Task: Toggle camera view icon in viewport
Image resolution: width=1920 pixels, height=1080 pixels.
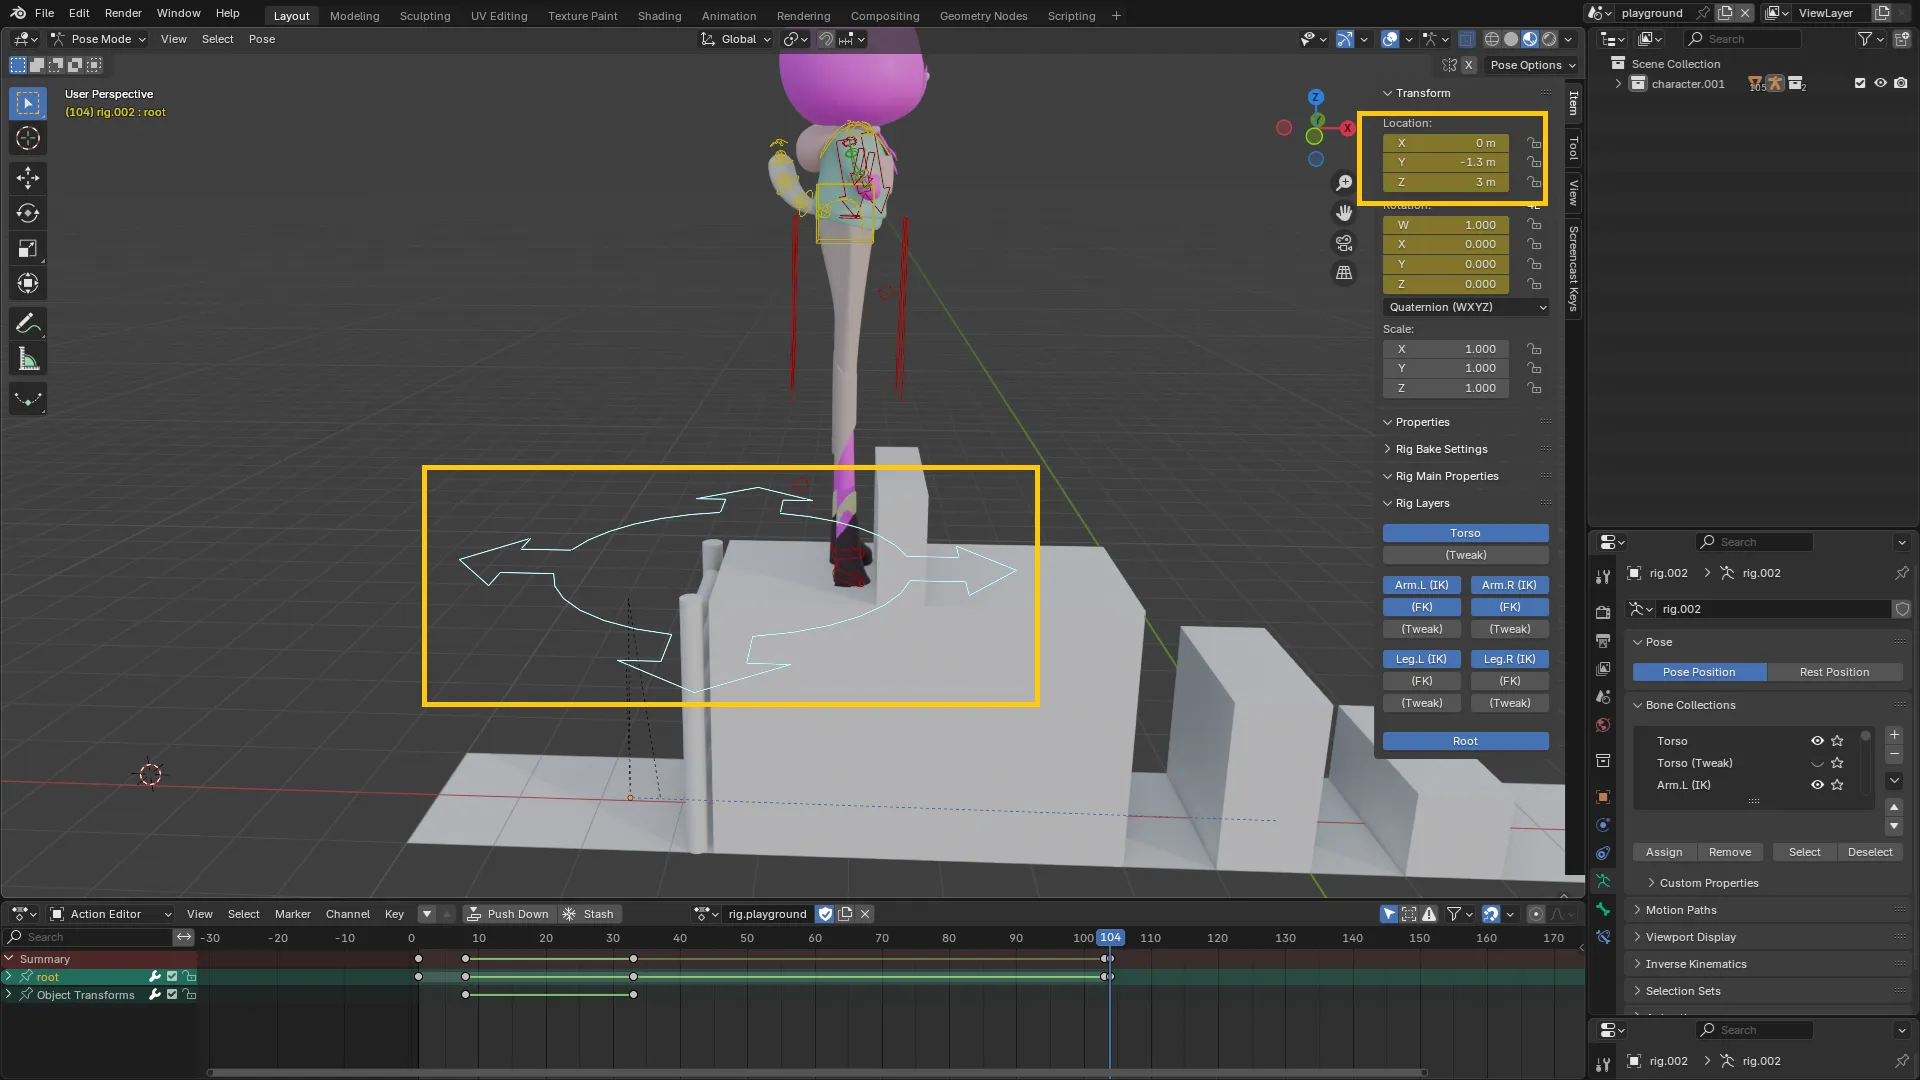Action: [1344, 243]
